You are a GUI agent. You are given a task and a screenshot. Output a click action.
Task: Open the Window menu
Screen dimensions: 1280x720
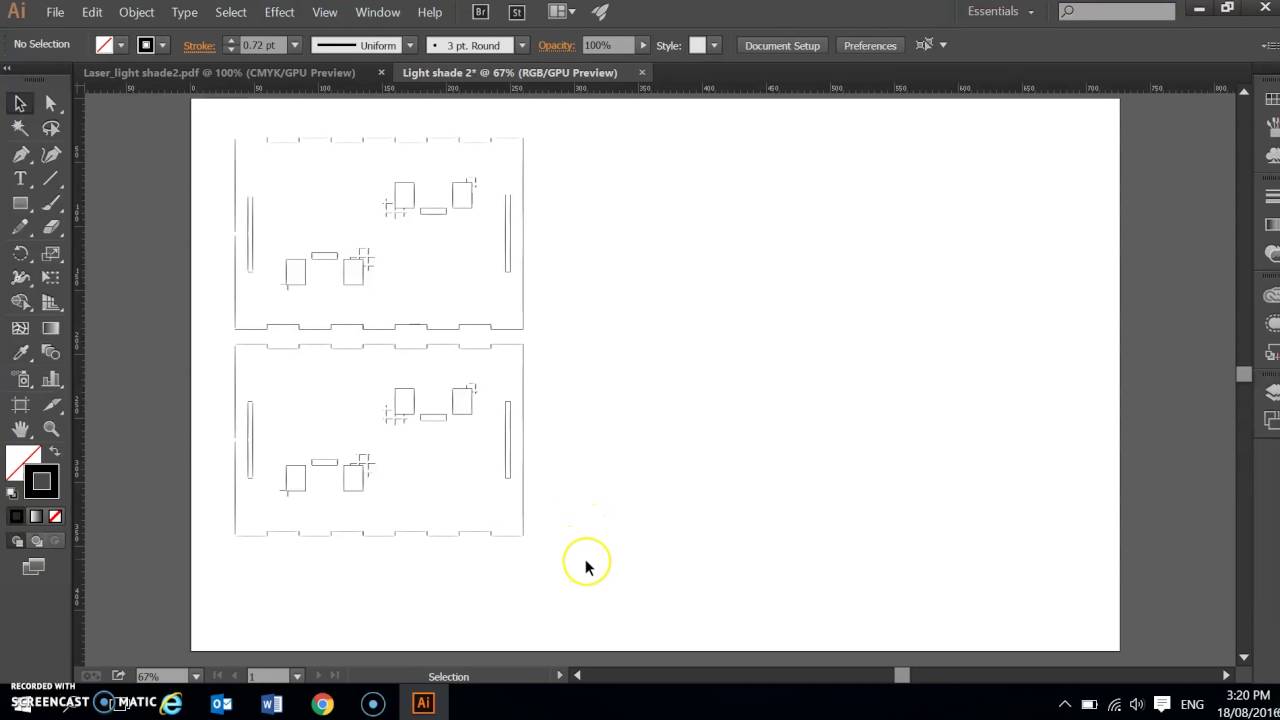[x=378, y=12]
